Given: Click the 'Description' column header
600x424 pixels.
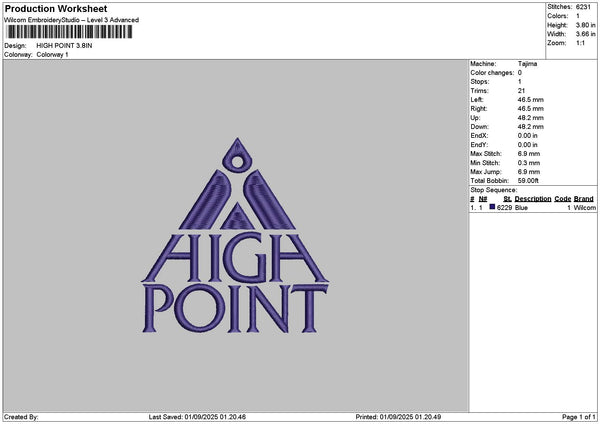Looking at the screenshot, I should [533, 199].
